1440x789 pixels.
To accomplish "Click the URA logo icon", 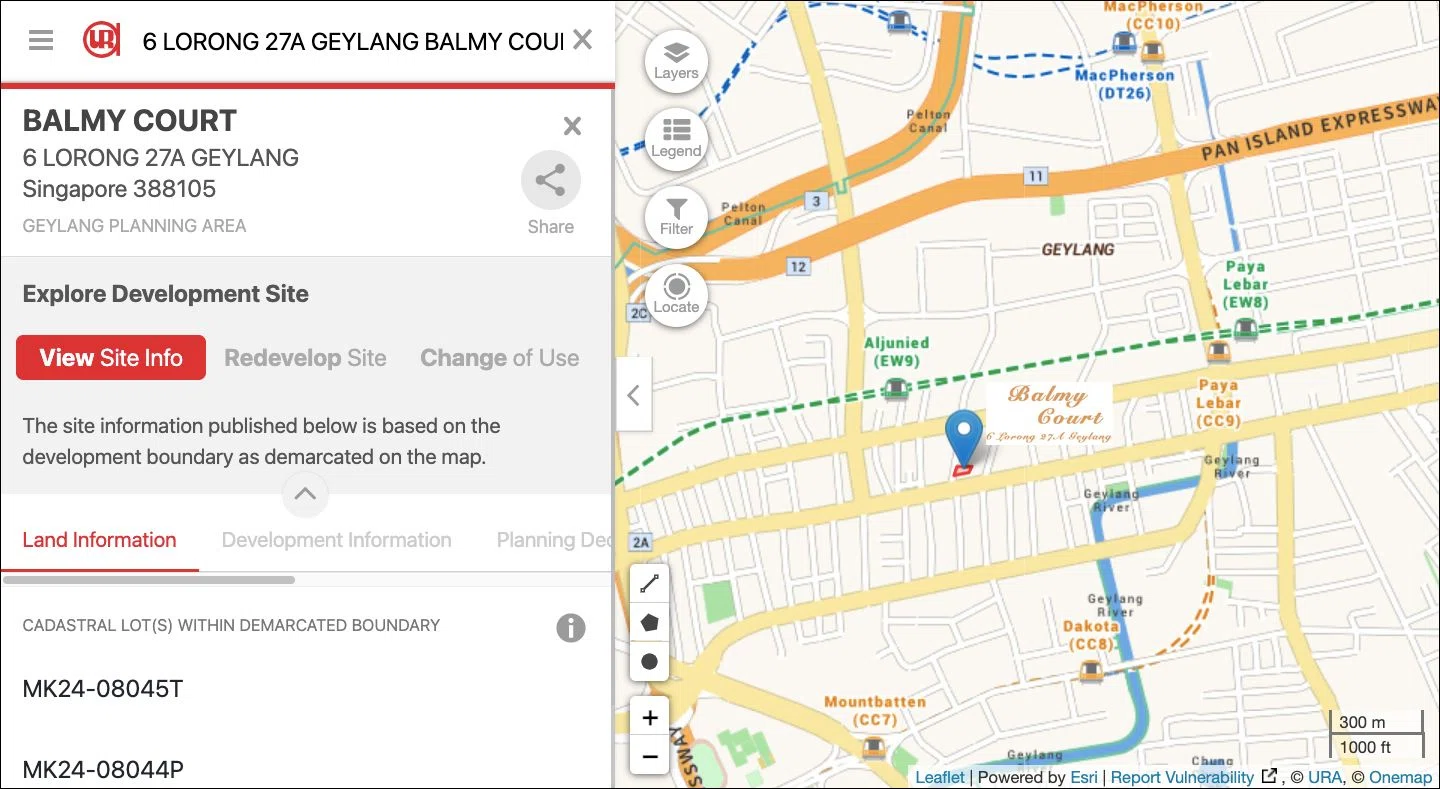I will (x=102, y=41).
